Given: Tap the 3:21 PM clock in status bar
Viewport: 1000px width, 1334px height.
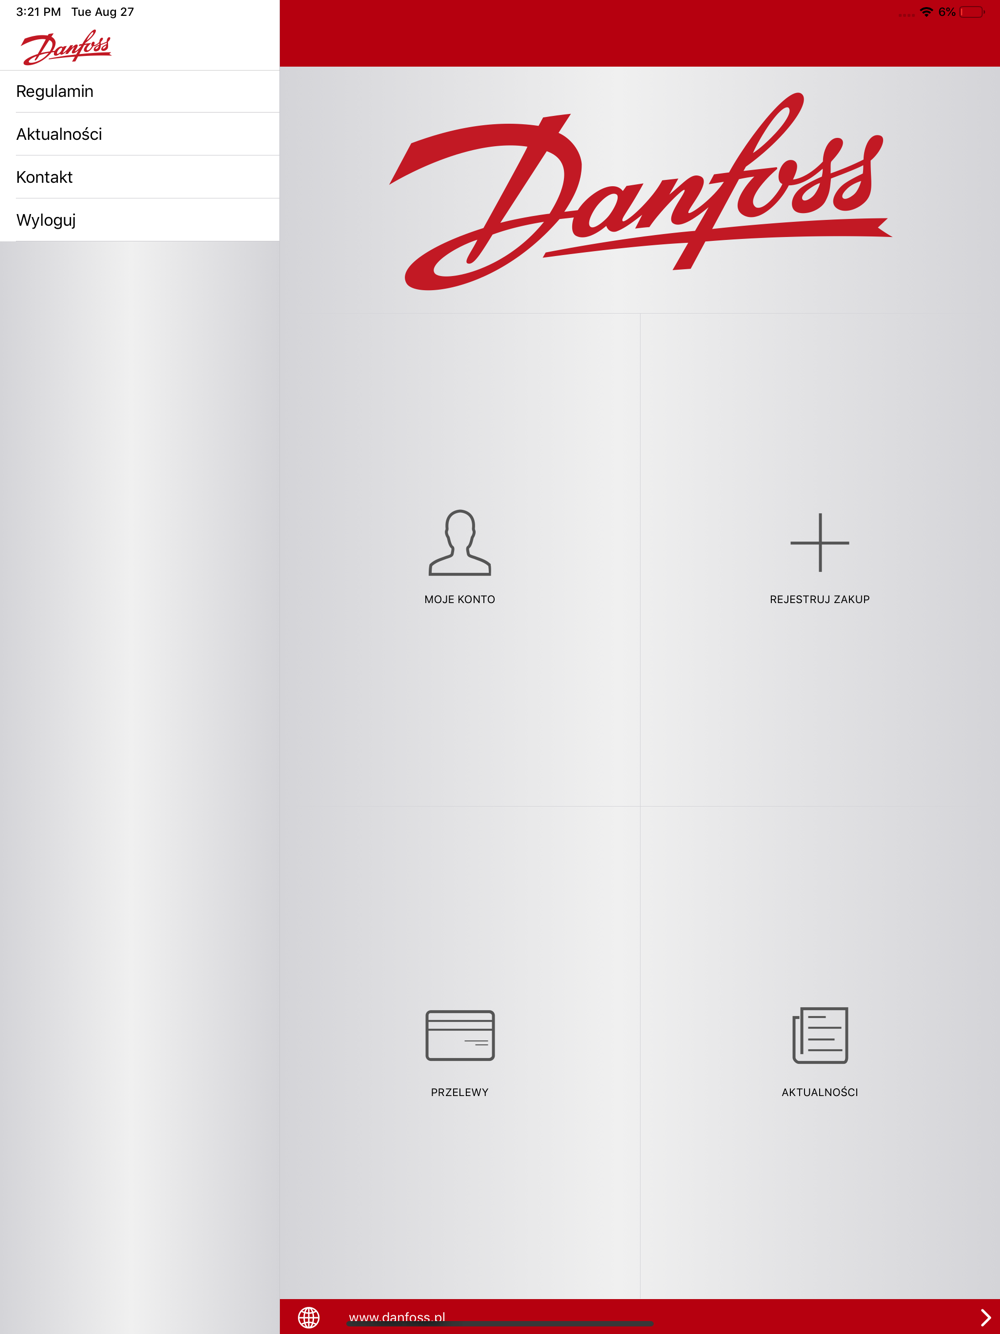Looking at the screenshot, I should (38, 12).
